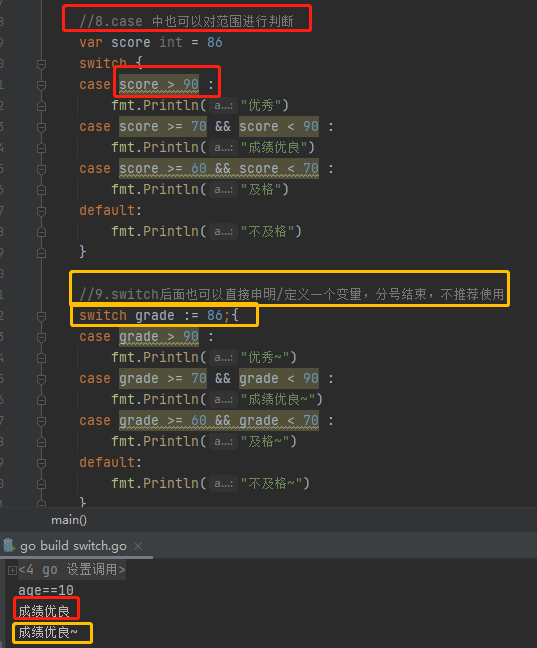537x648 pixels.
Task: Click fold marker beside Println("及格")
Action: pos(41,190)
